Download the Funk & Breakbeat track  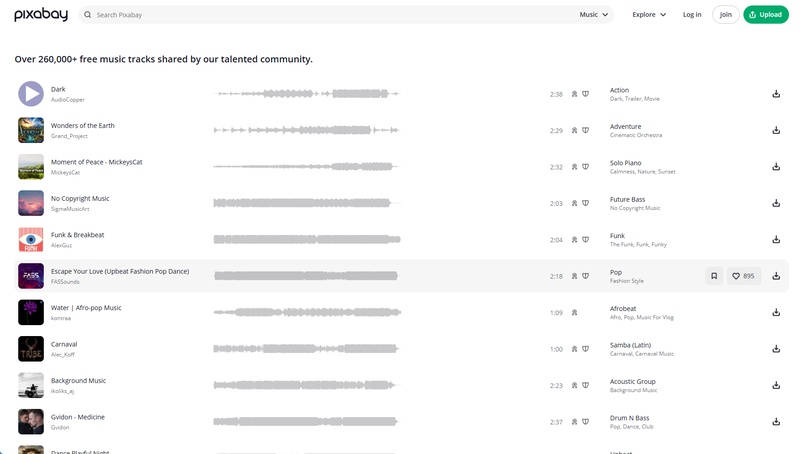[x=776, y=239]
